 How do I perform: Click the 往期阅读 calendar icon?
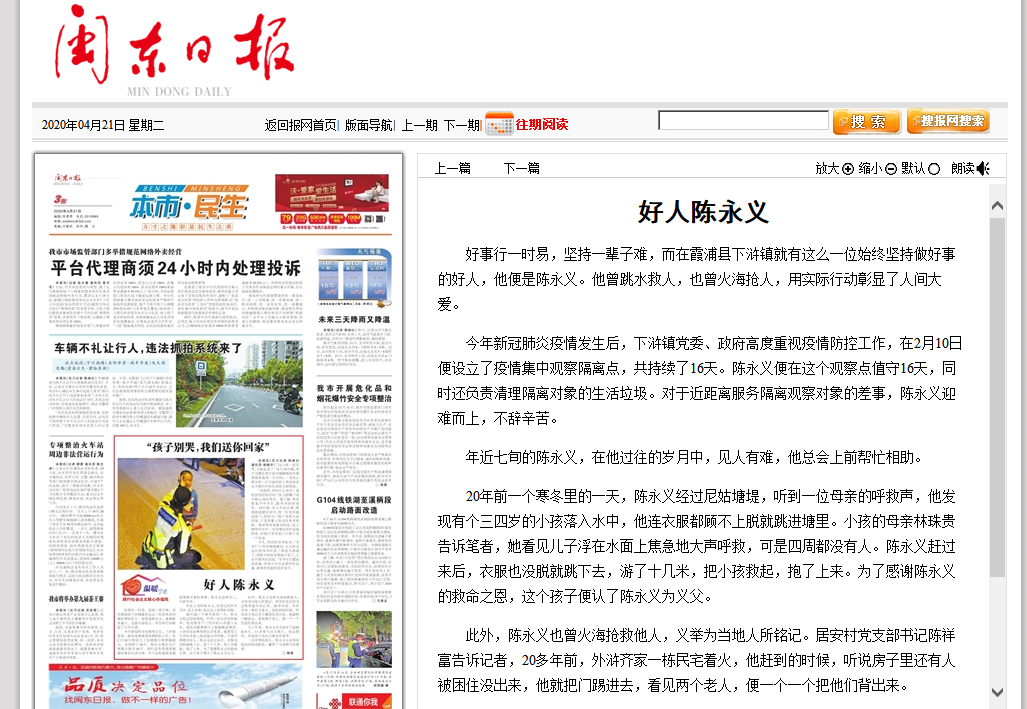tap(498, 124)
